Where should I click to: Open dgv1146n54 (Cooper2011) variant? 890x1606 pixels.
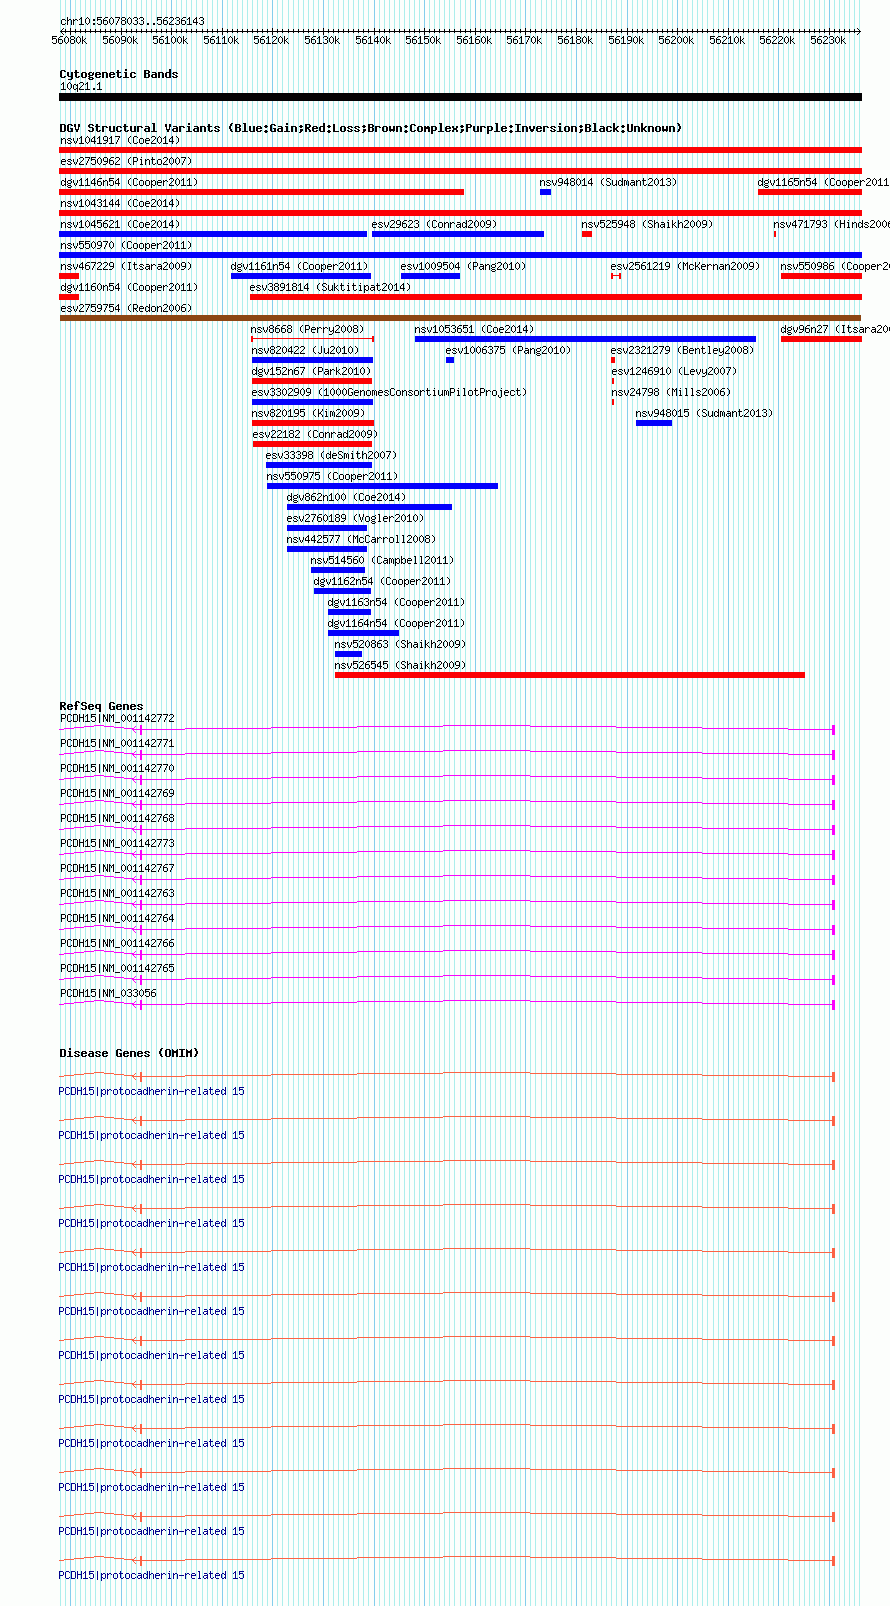(x=129, y=182)
